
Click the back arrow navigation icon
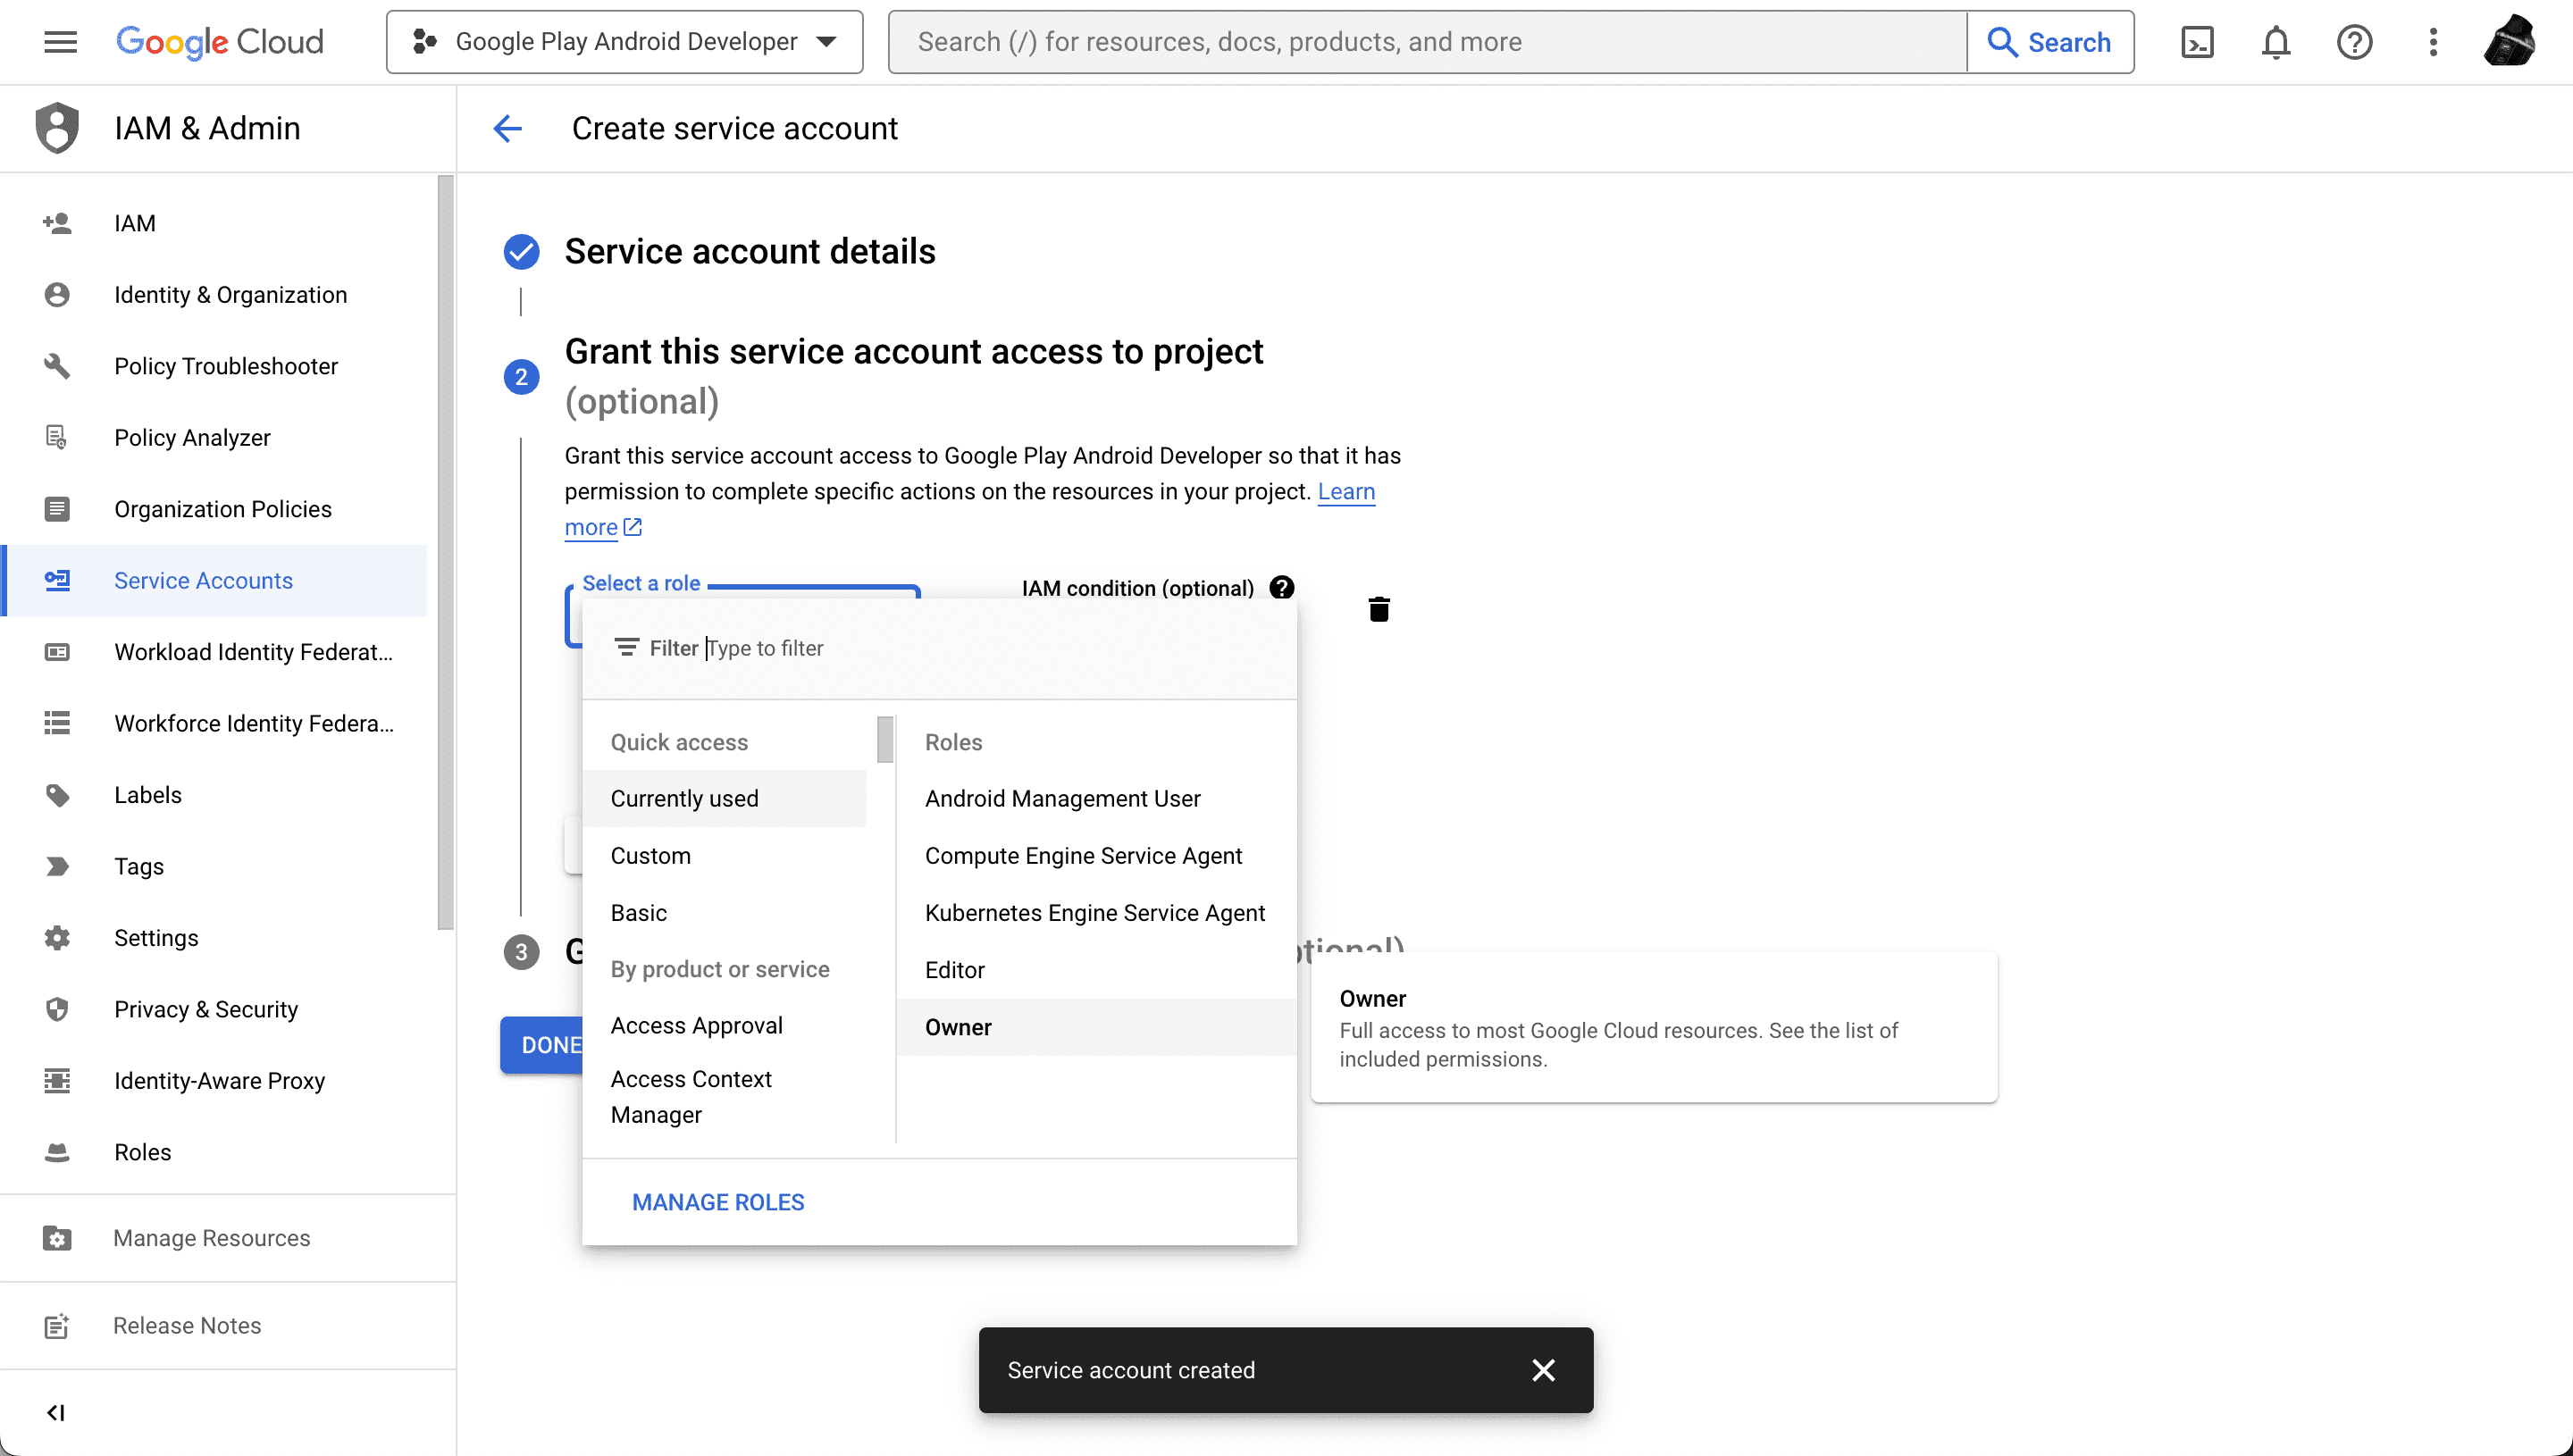pos(507,127)
